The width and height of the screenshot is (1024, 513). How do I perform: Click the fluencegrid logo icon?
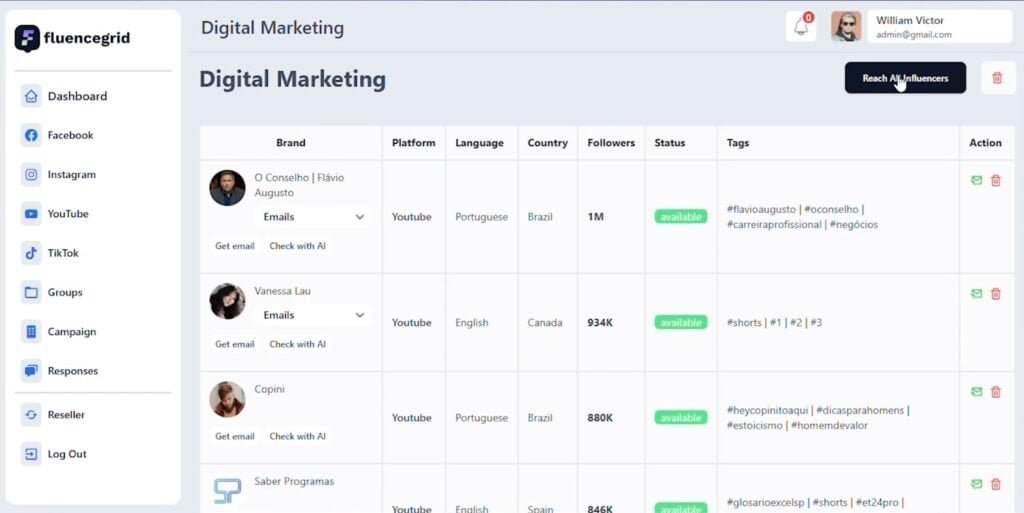[x=27, y=39]
